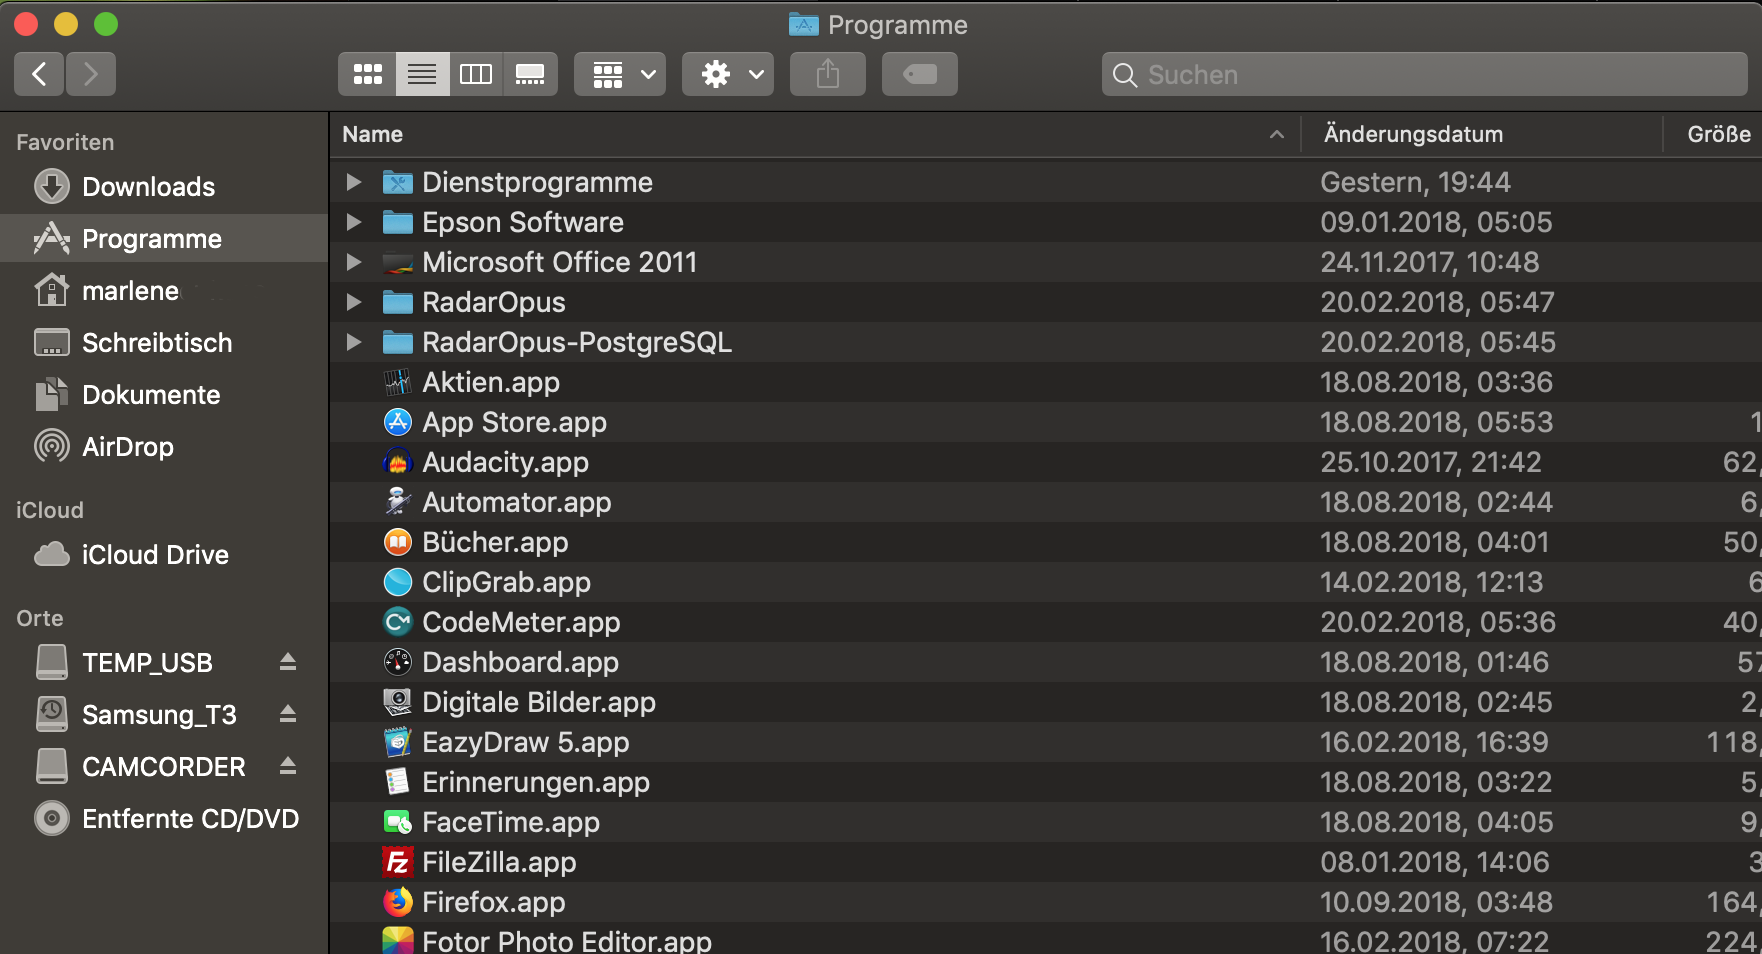
Task: Click the date Gestern, 19:44
Action: coord(1415,182)
